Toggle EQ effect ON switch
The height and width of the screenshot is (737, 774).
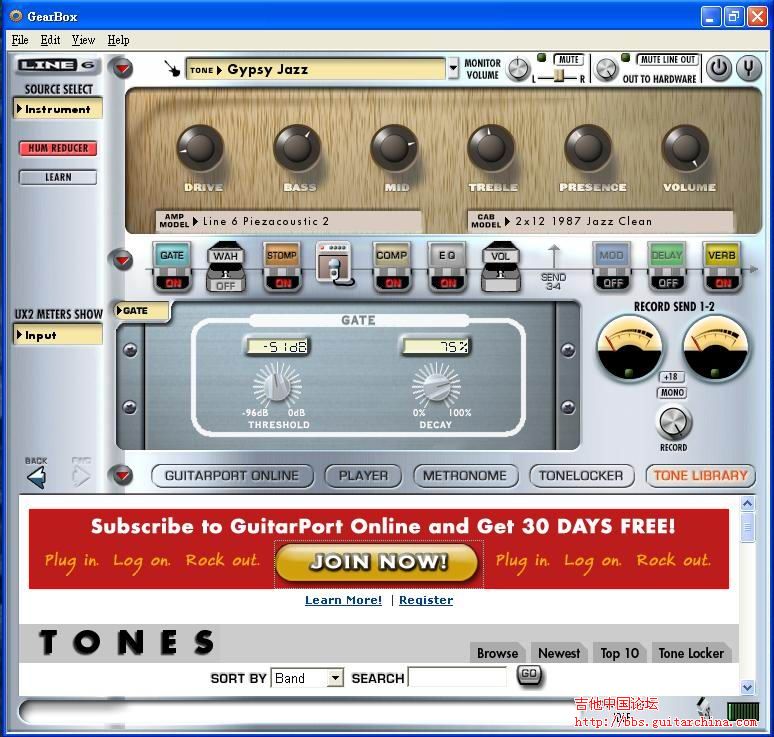pos(448,283)
